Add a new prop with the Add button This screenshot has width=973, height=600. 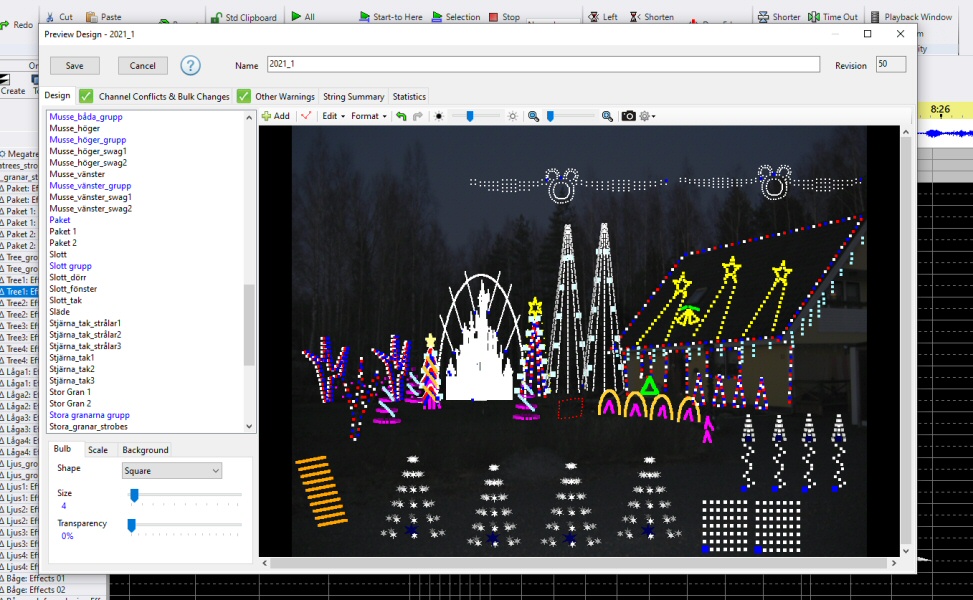pyautogui.click(x=276, y=116)
